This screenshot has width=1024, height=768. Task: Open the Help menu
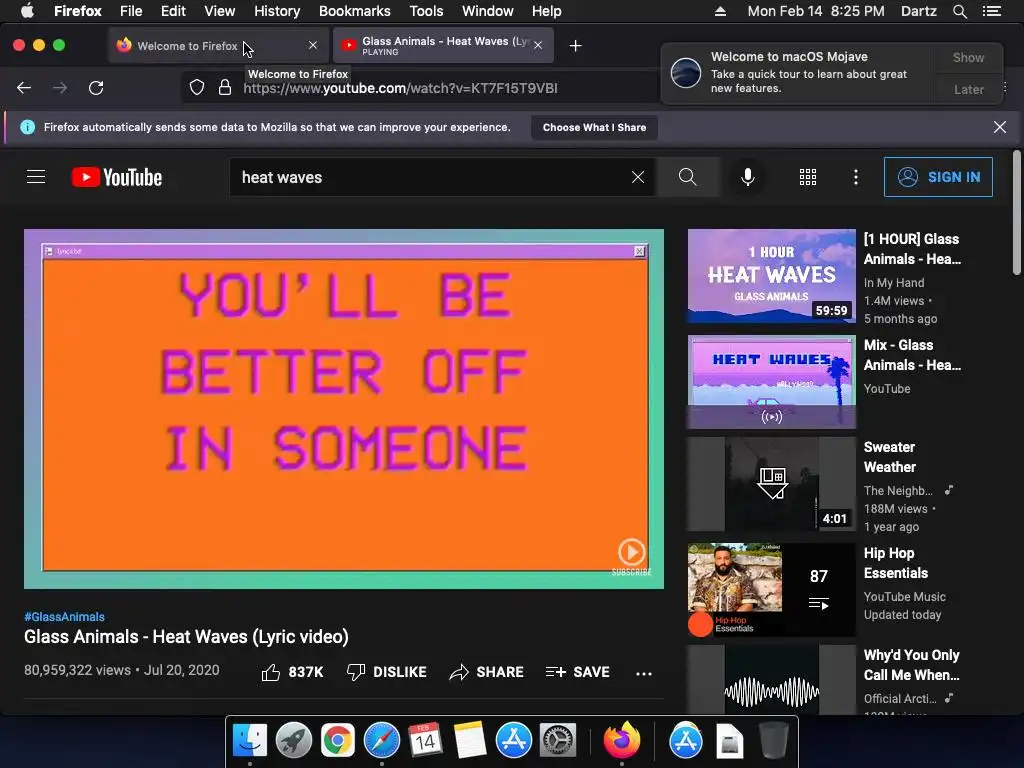(546, 11)
